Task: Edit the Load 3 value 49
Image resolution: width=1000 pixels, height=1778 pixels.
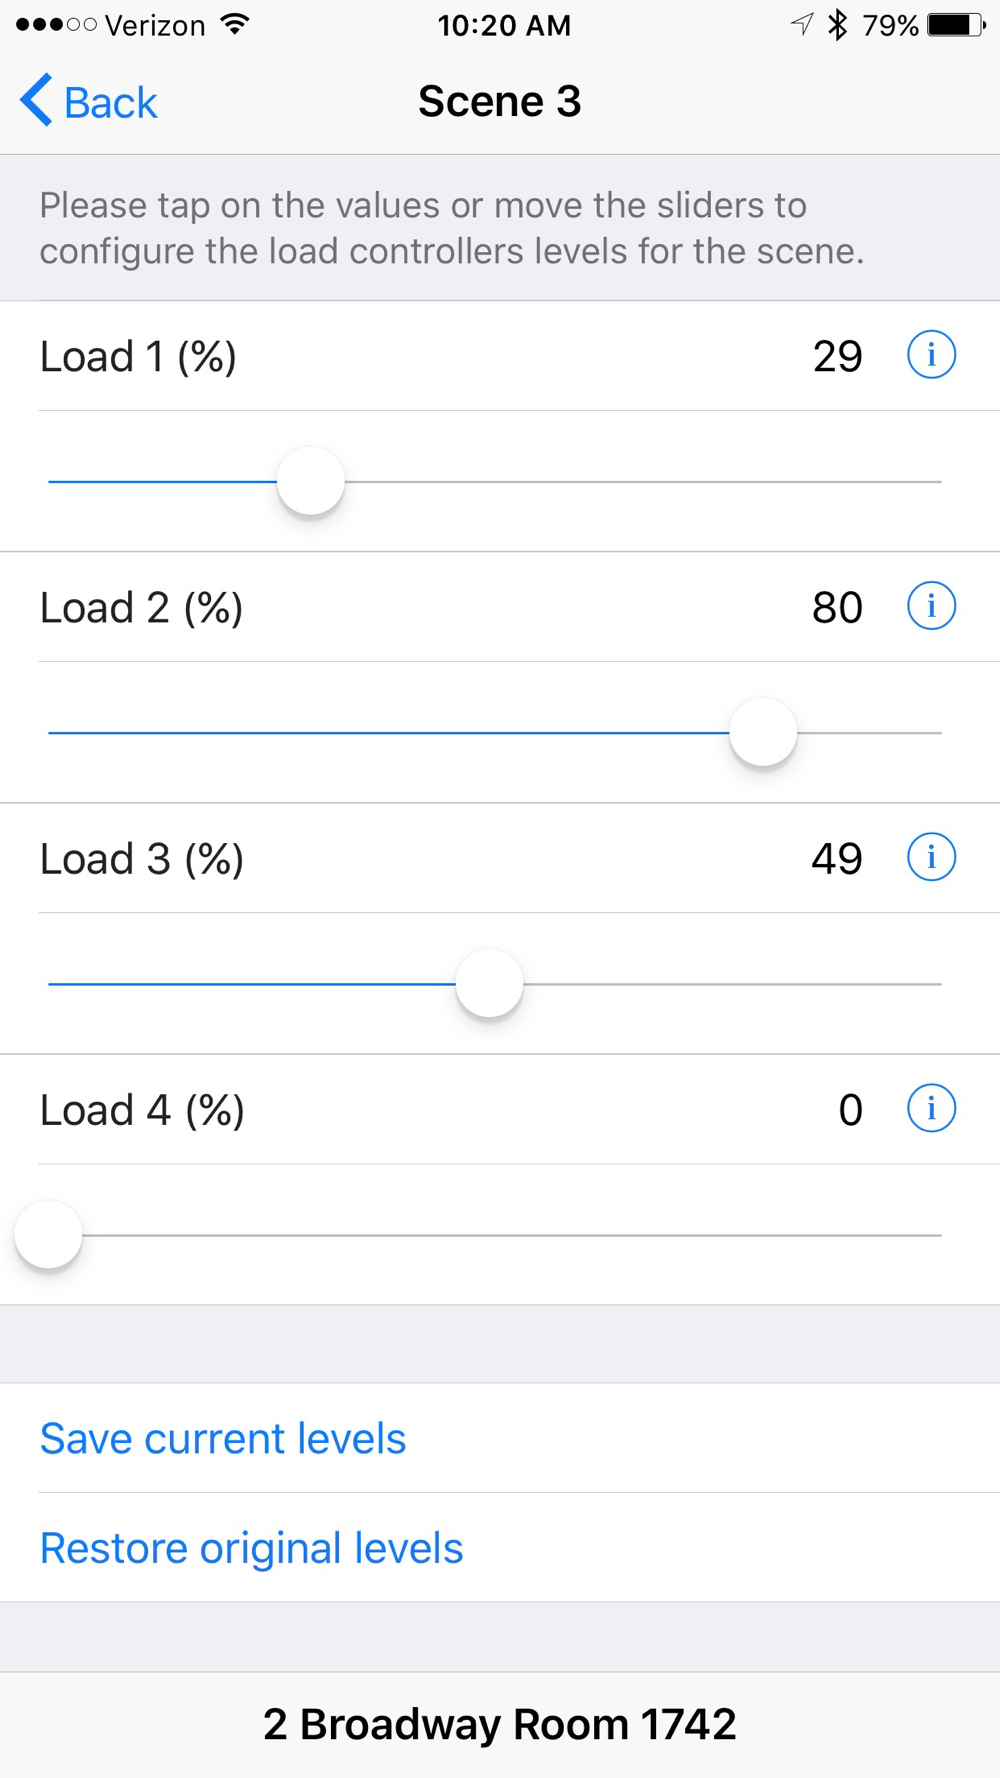Action: pos(837,858)
